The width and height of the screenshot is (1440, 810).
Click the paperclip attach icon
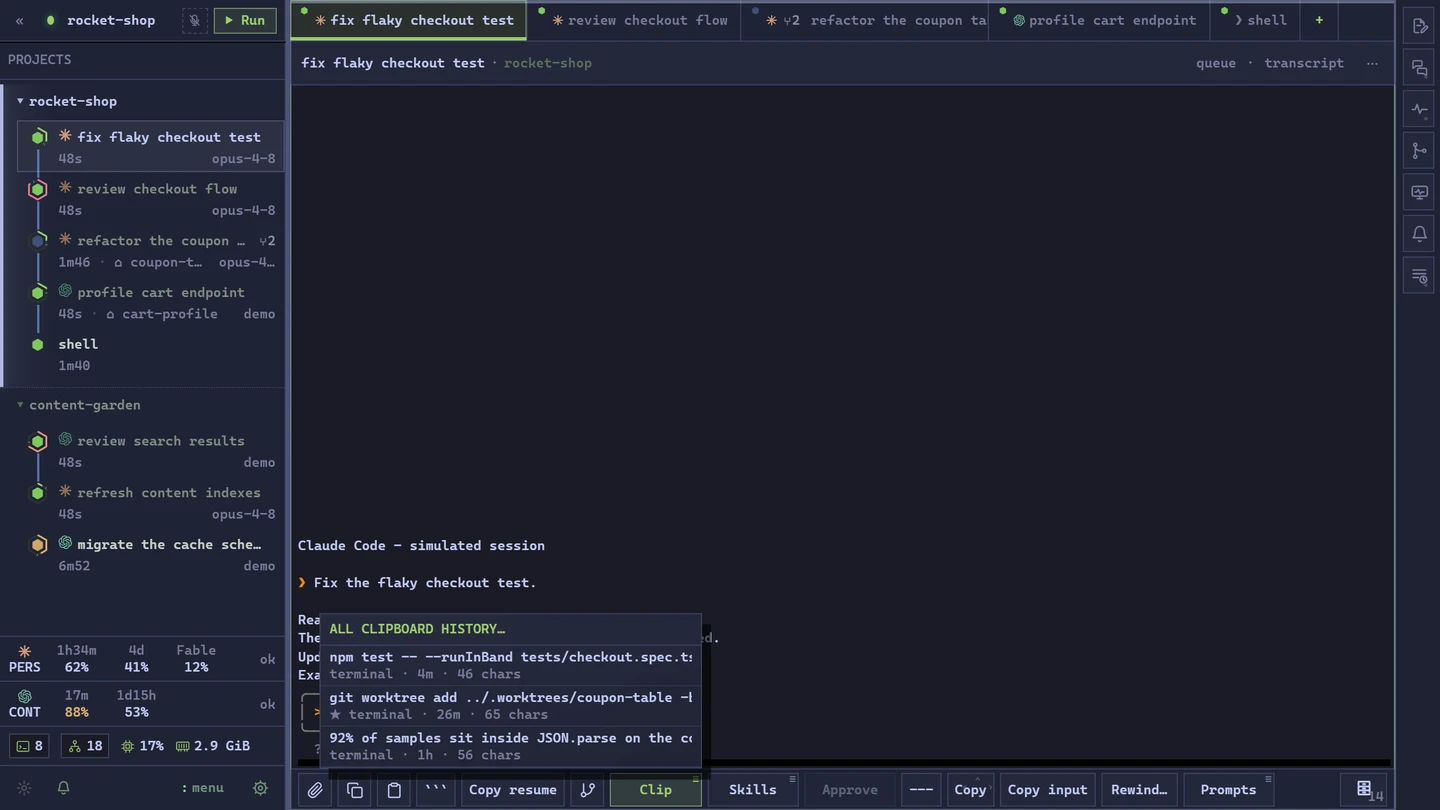315,790
